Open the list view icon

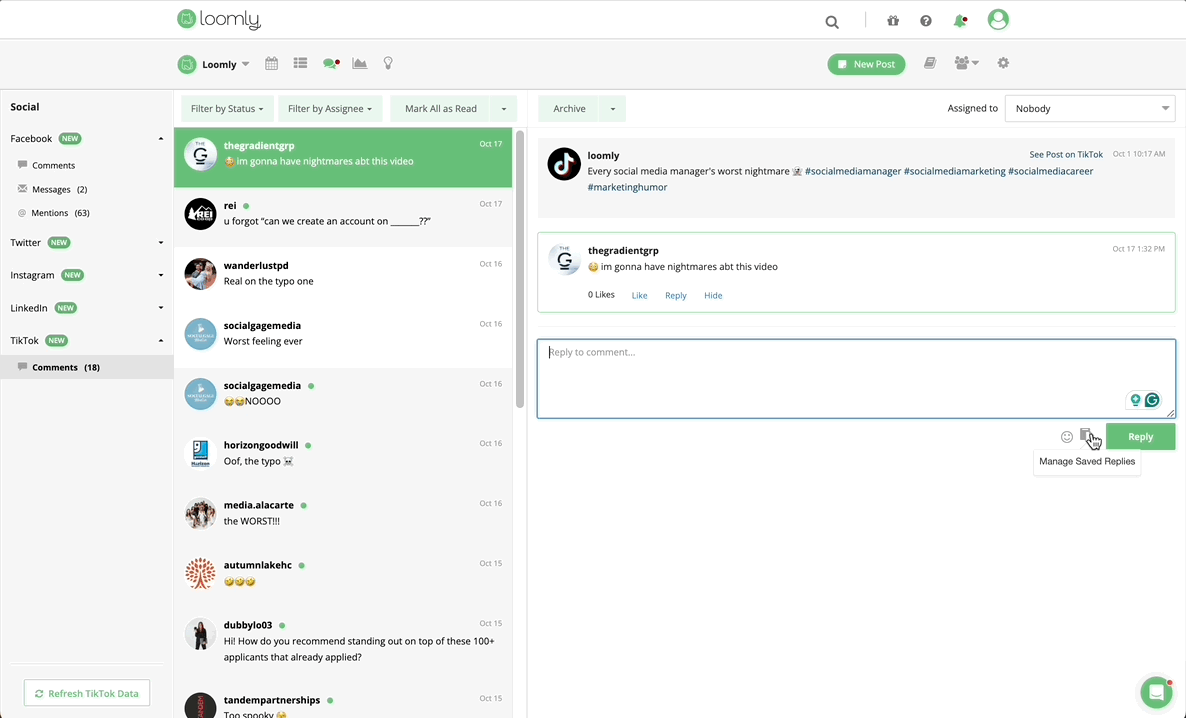(x=300, y=64)
